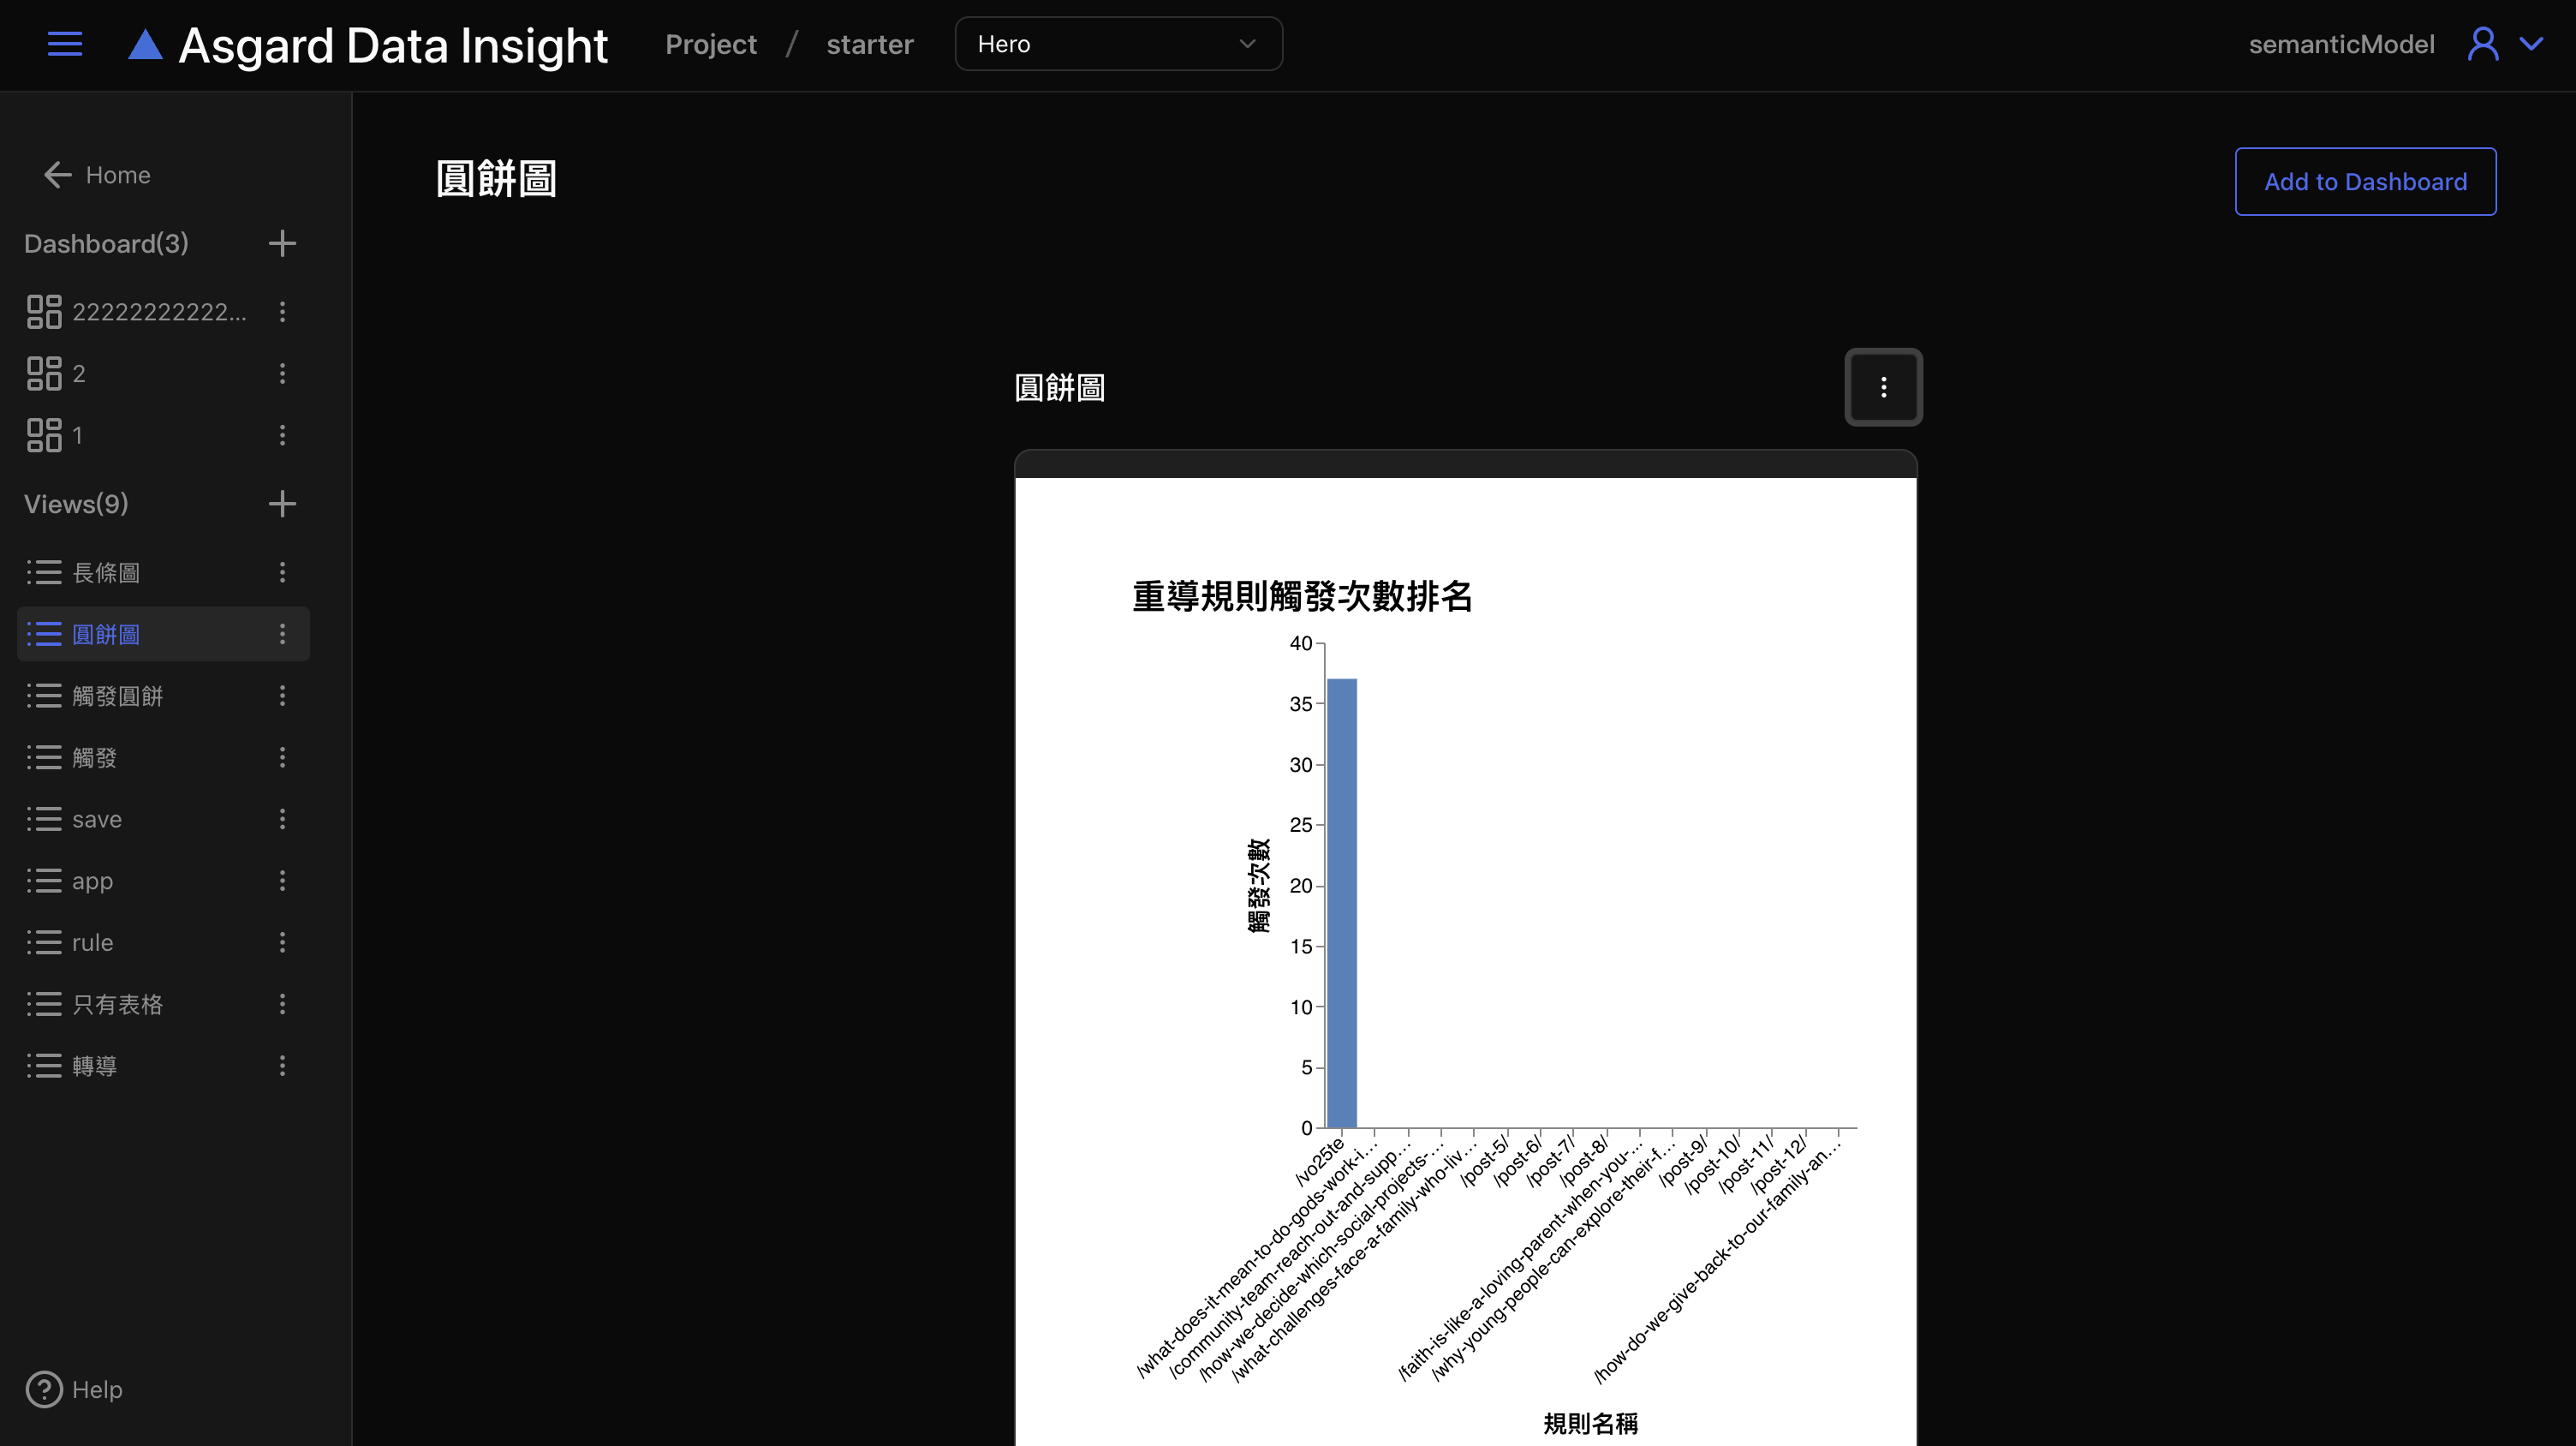Add a new dashboard with plus icon
This screenshot has width=2576, height=1446.
[x=282, y=243]
